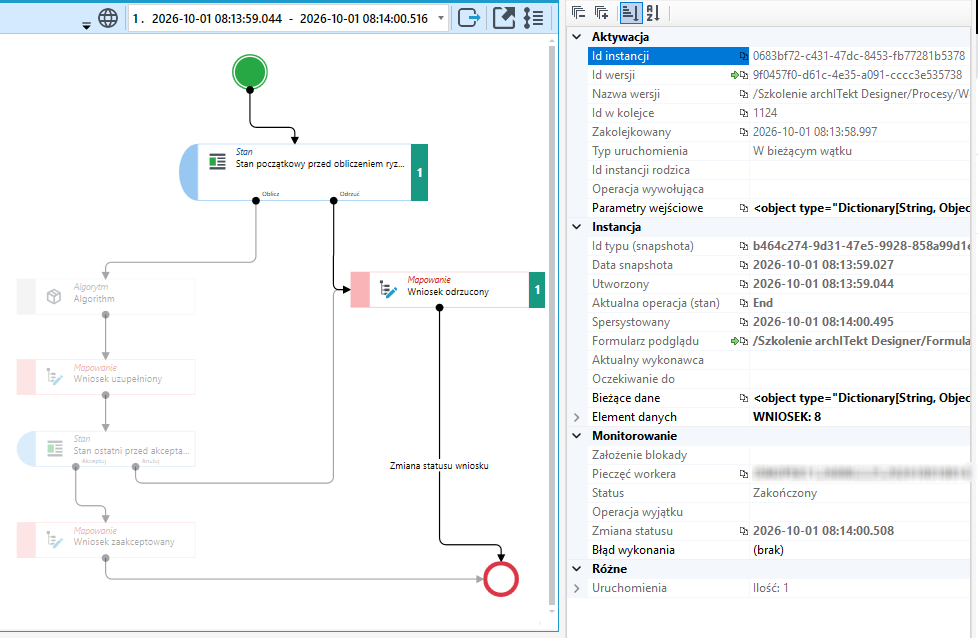Image resolution: width=978 pixels, height=638 pixels.
Task: Click the diagram's vertical scrollbar
Action: click(x=551, y=324)
